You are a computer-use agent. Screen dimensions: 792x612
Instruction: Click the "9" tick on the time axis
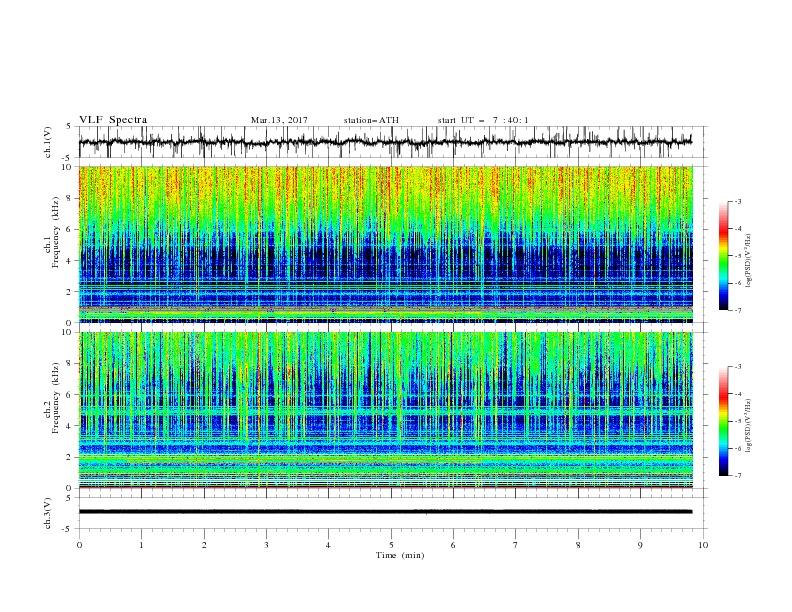tap(640, 545)
